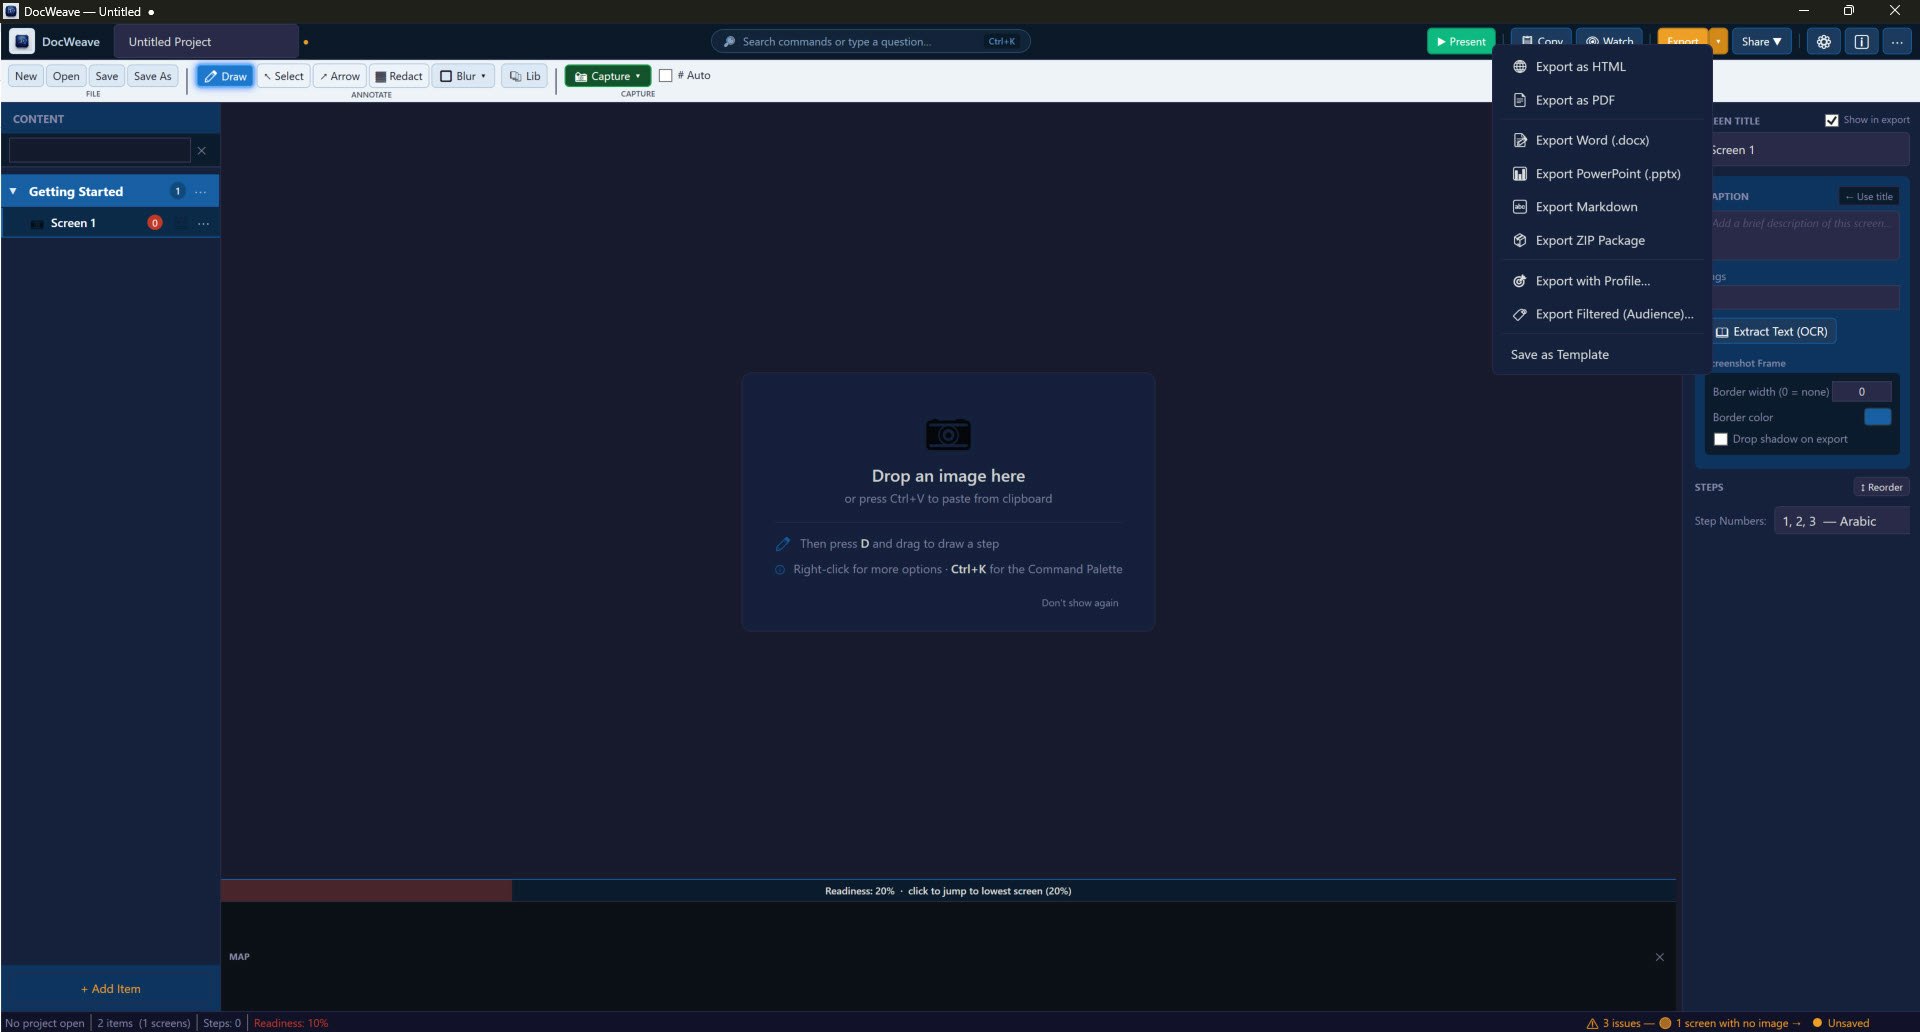1920x1032 pixels.
Task: Choose the Arrow annotation tool
Action: pyautogui.click(x=340, y=76)
